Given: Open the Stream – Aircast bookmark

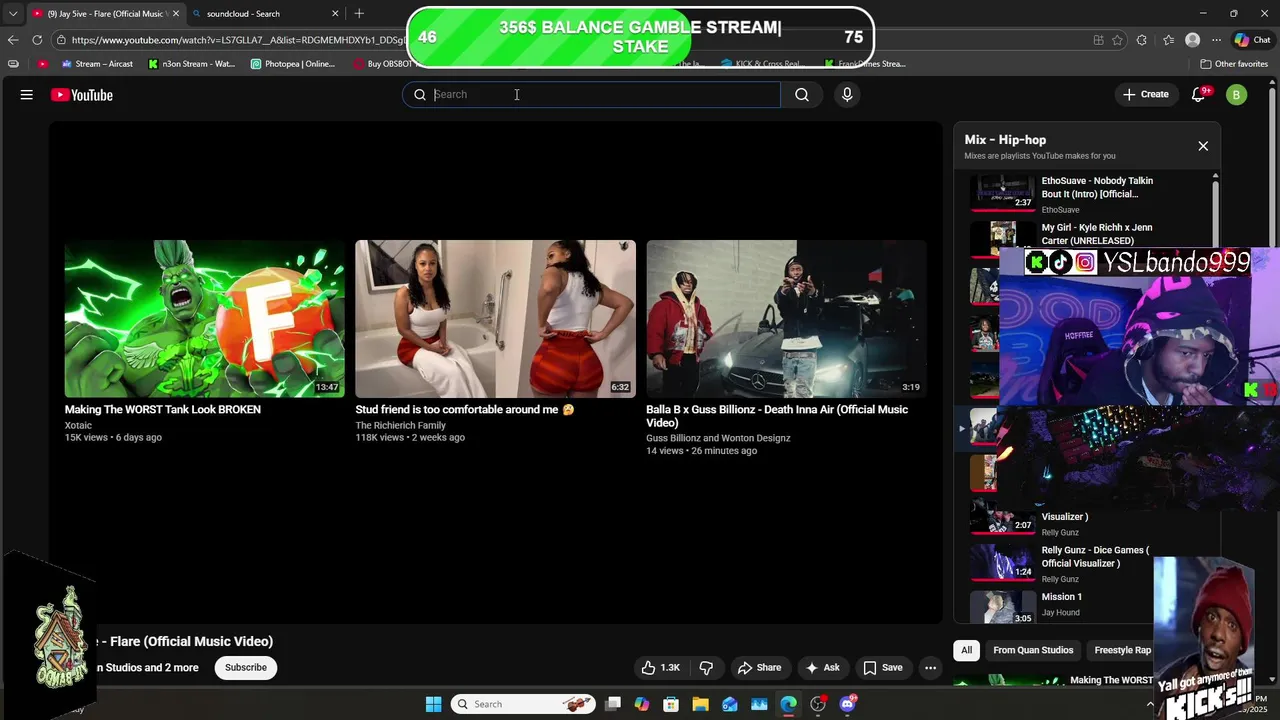Looking at the screenshot, I should point(97,64).
